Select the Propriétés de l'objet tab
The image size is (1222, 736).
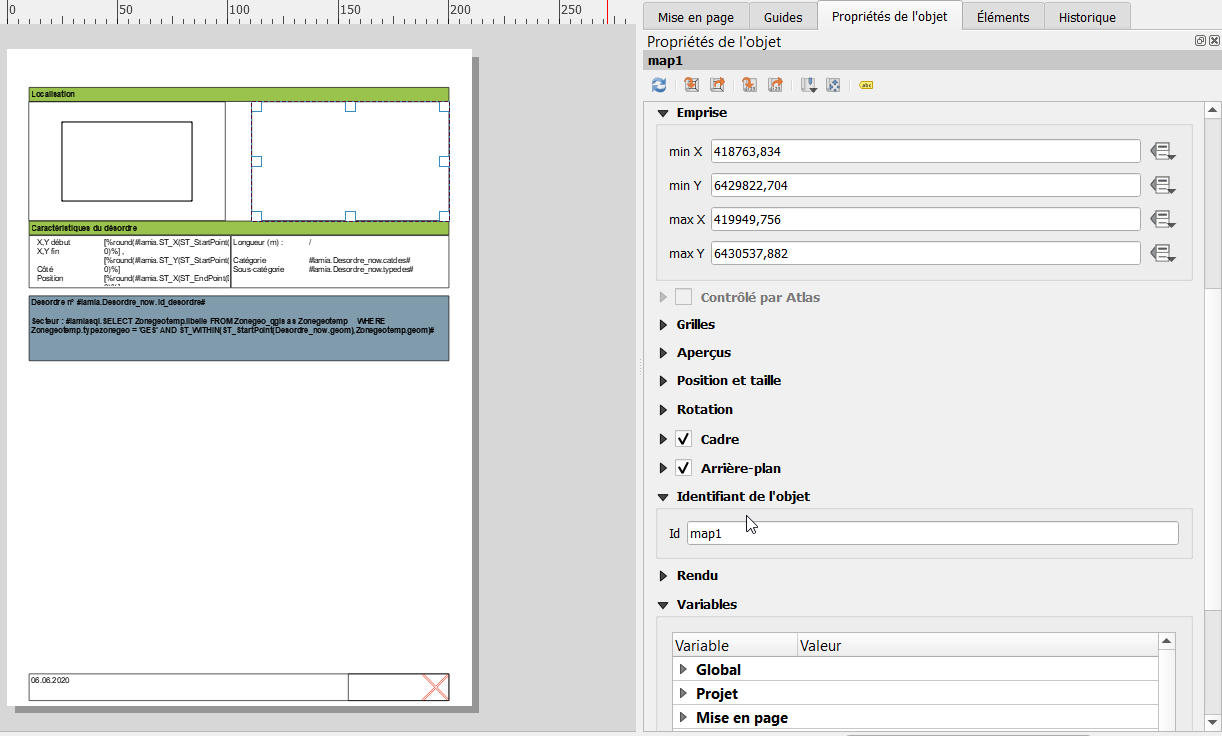point(890,16)
